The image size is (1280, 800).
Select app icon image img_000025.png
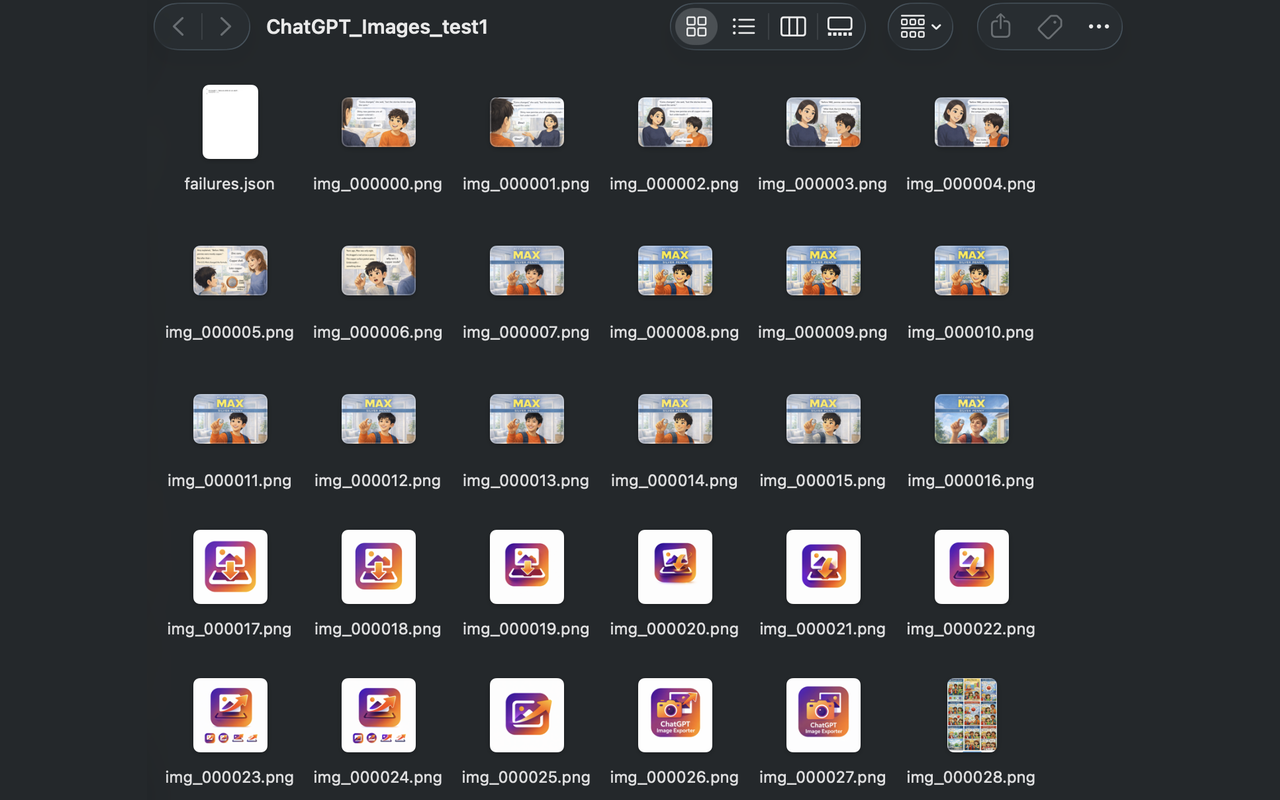[527, 715]
